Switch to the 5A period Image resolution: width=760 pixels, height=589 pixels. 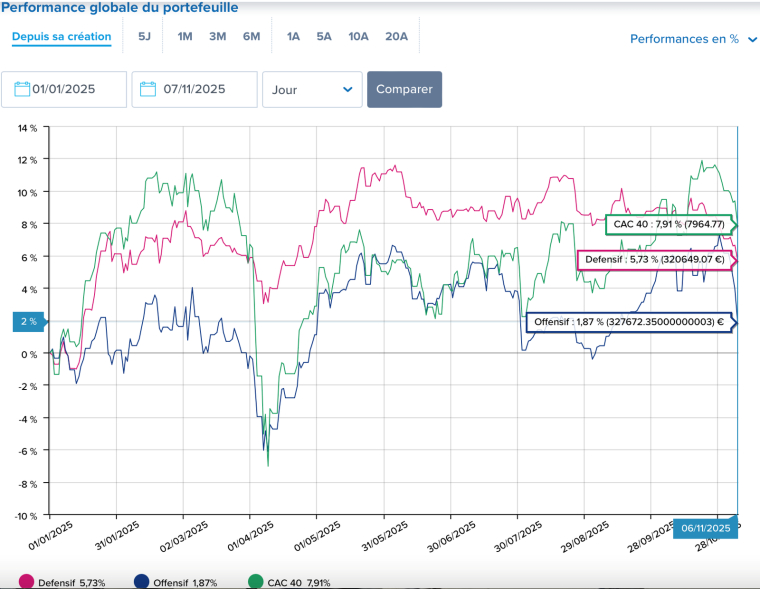(x=324, y=37)
